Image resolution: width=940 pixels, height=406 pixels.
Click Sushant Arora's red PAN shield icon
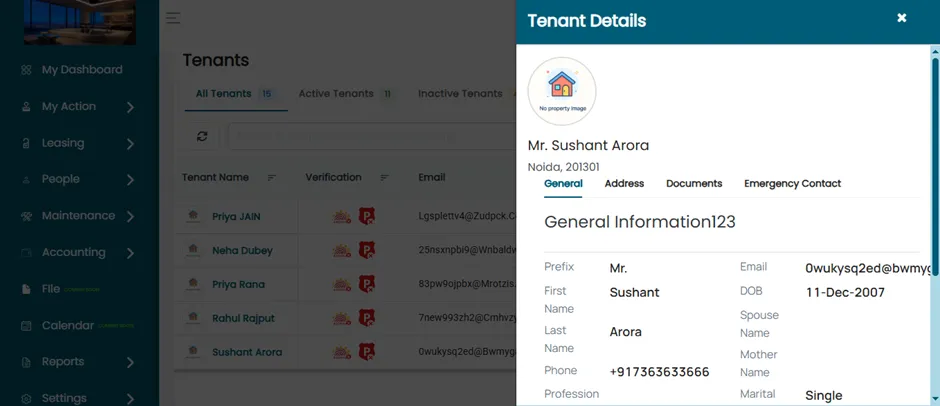[367, 351]
